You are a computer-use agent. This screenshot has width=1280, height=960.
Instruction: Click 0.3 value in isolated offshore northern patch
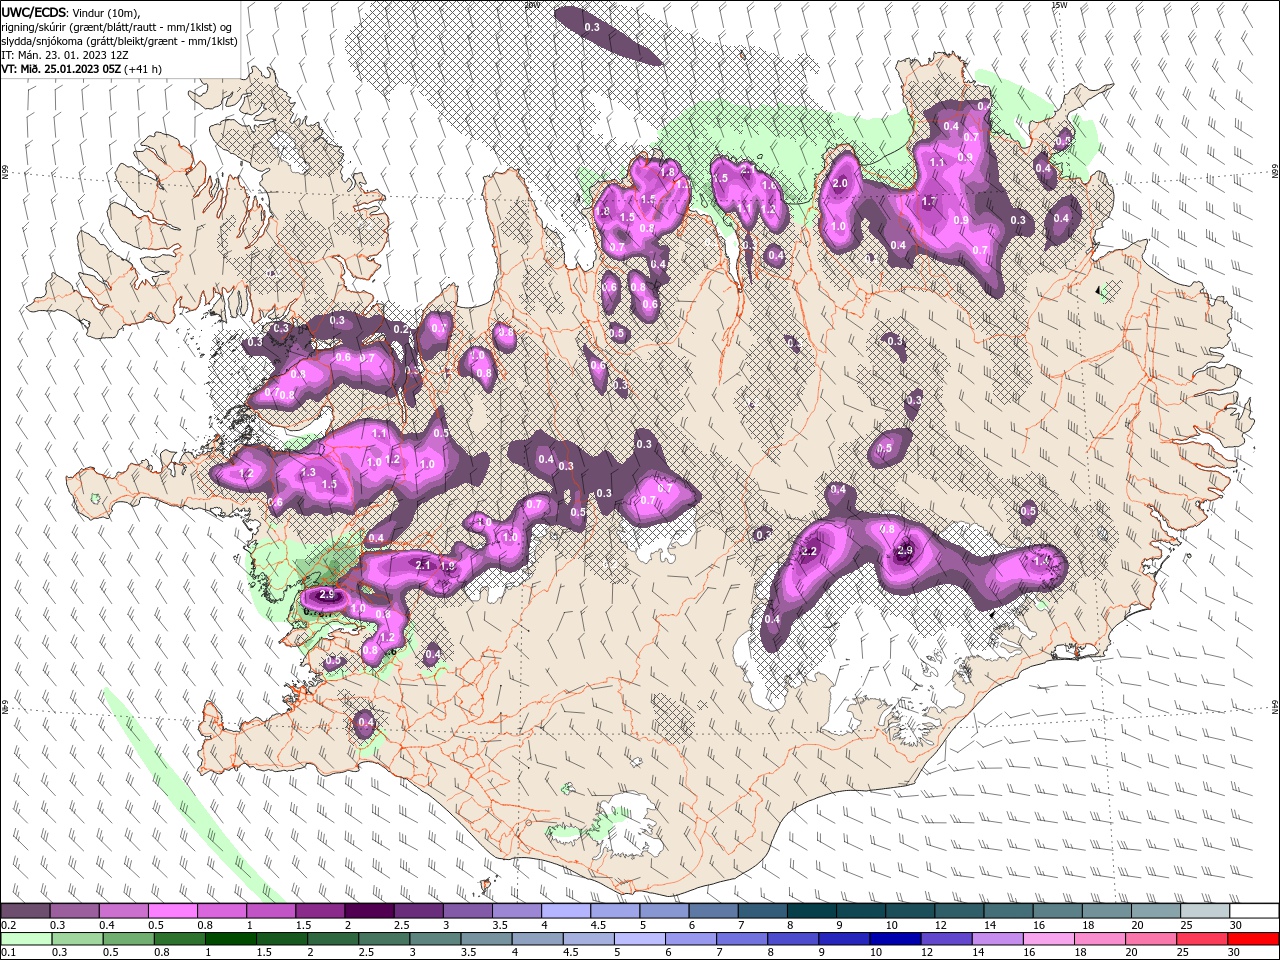click(x=592, y=27)
